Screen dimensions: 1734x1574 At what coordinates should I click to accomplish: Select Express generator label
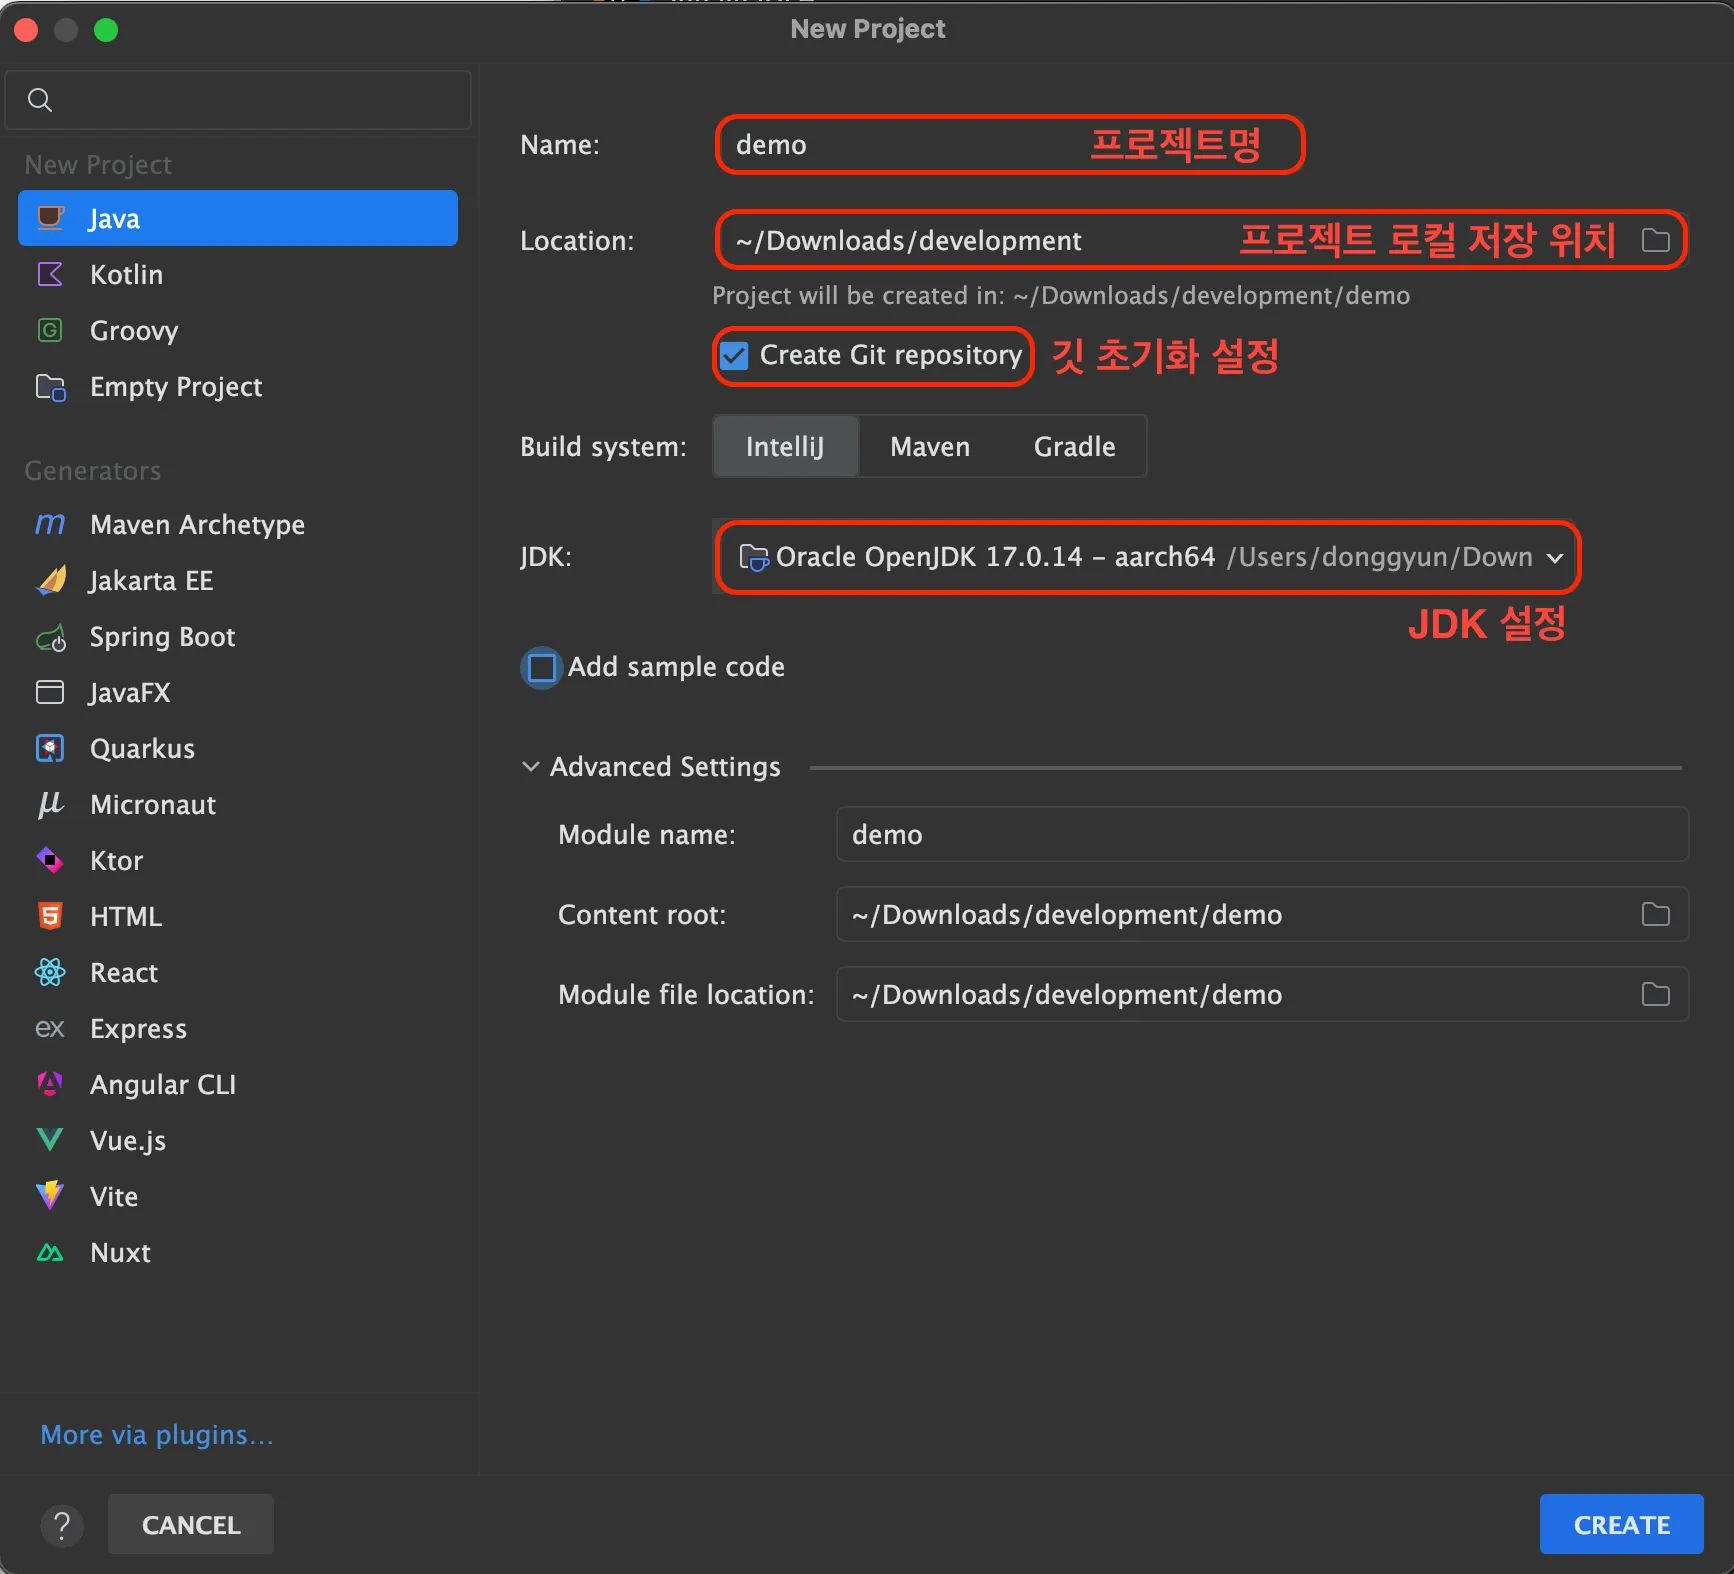(x=138, y=1028)
